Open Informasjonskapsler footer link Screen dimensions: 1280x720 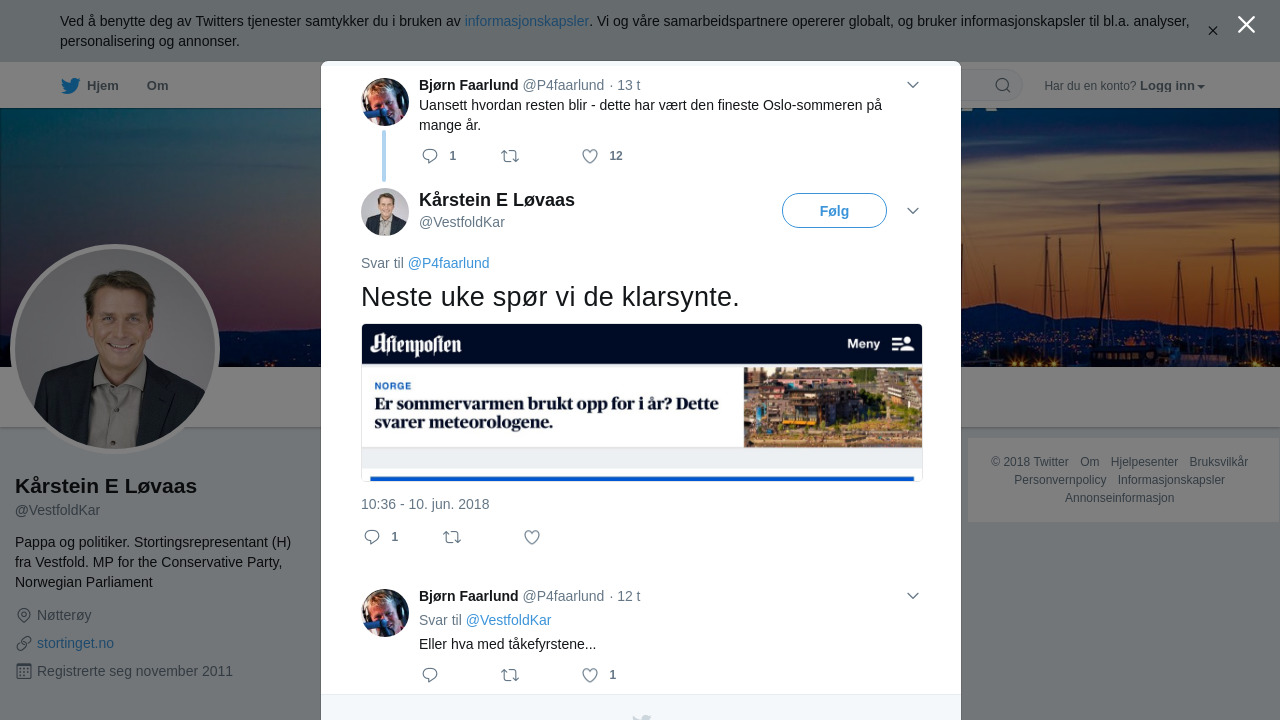tap(1171, 480)
